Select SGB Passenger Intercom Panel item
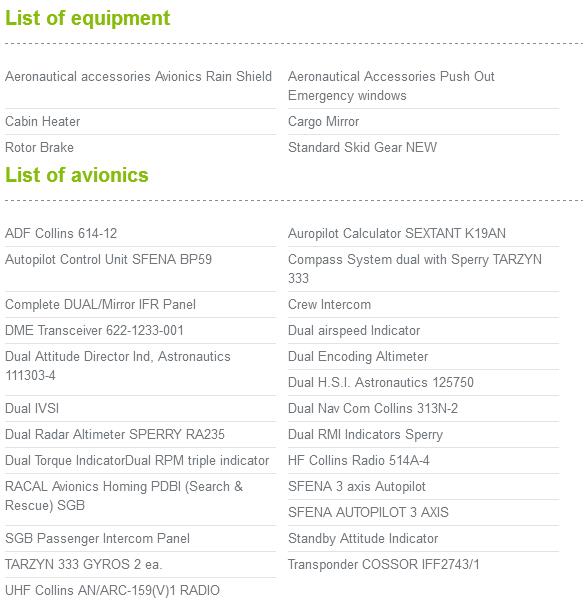 [x=97, y=538]
